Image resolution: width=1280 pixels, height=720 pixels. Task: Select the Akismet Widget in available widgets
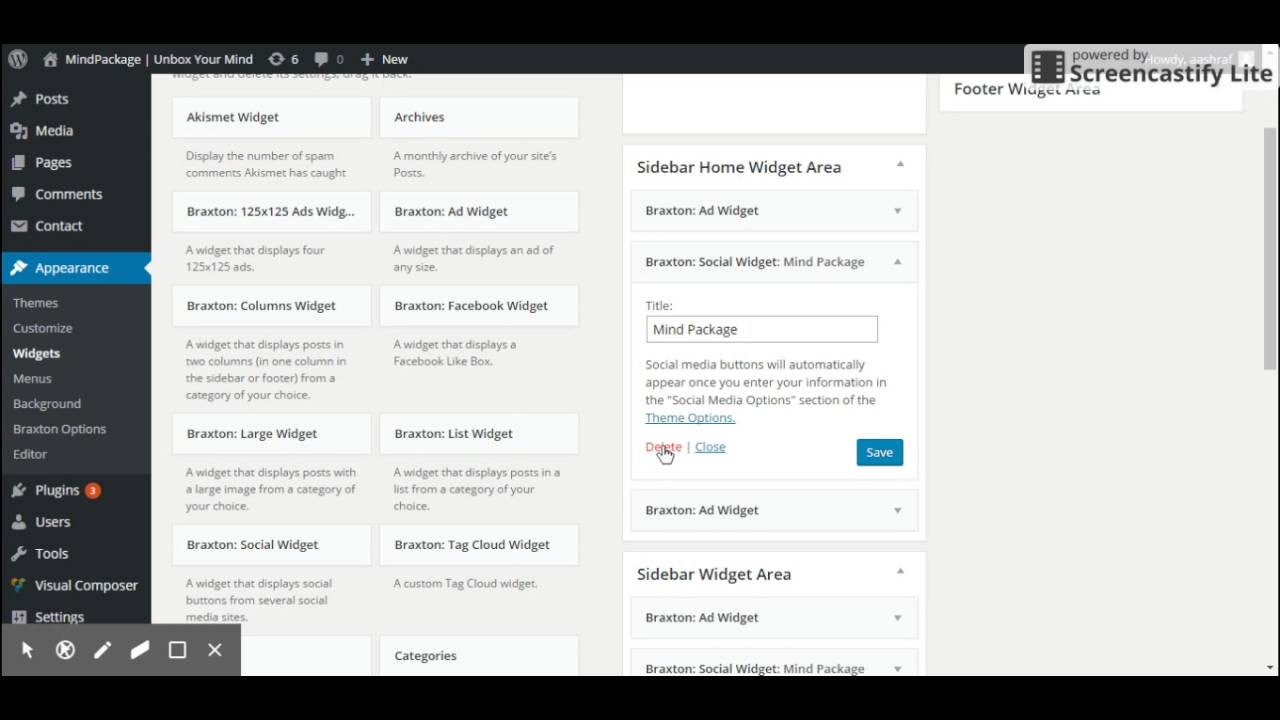point(272,117)
